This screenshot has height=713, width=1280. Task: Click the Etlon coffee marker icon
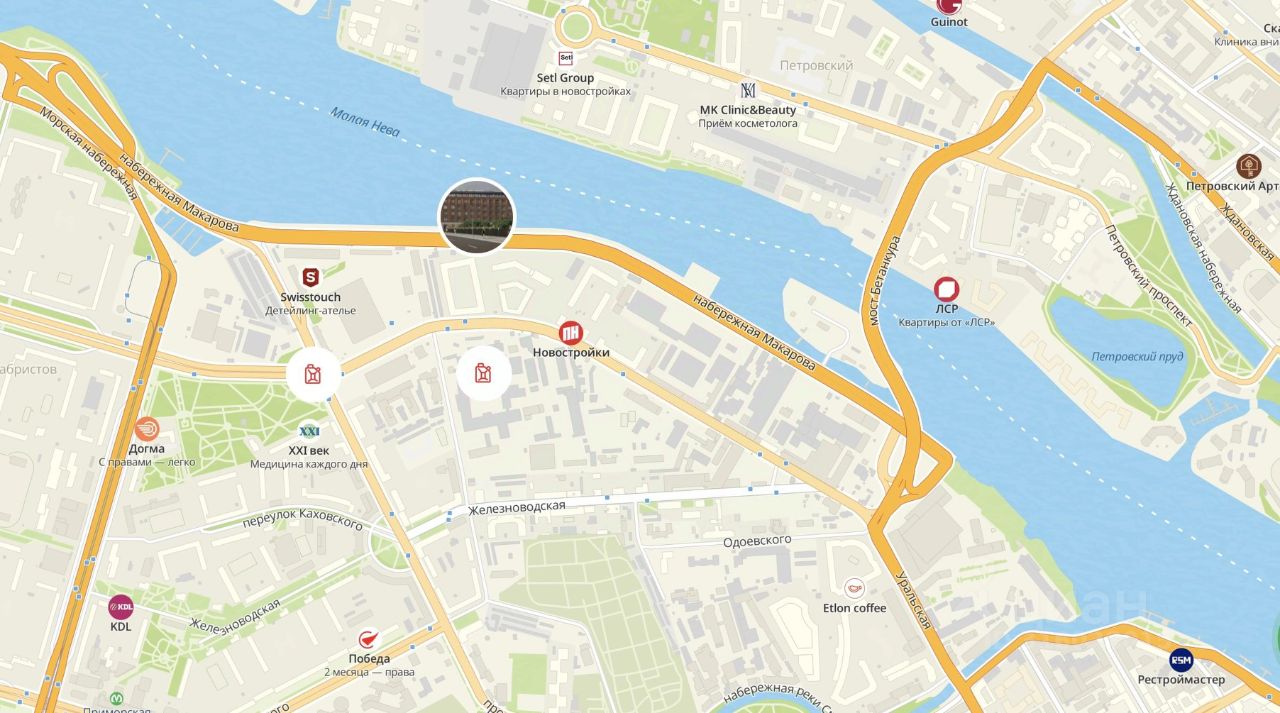pos(854,588)
